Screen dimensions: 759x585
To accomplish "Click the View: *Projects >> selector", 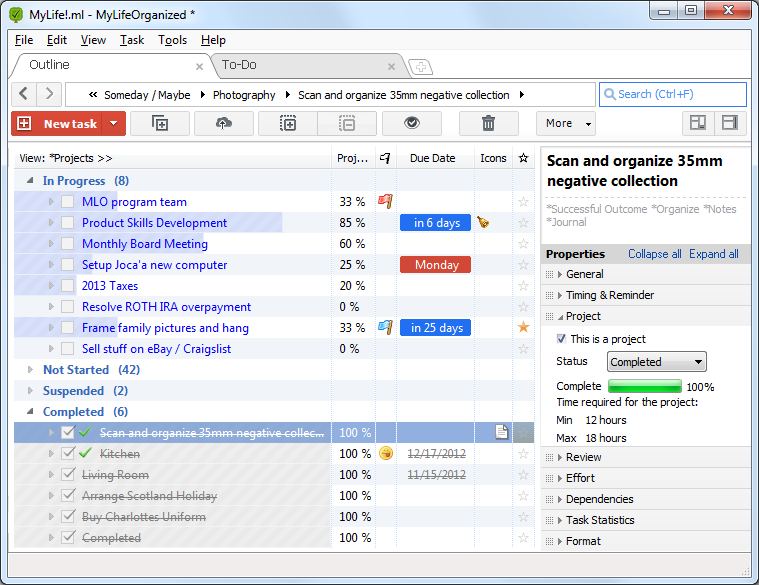I will click(66, 158).
